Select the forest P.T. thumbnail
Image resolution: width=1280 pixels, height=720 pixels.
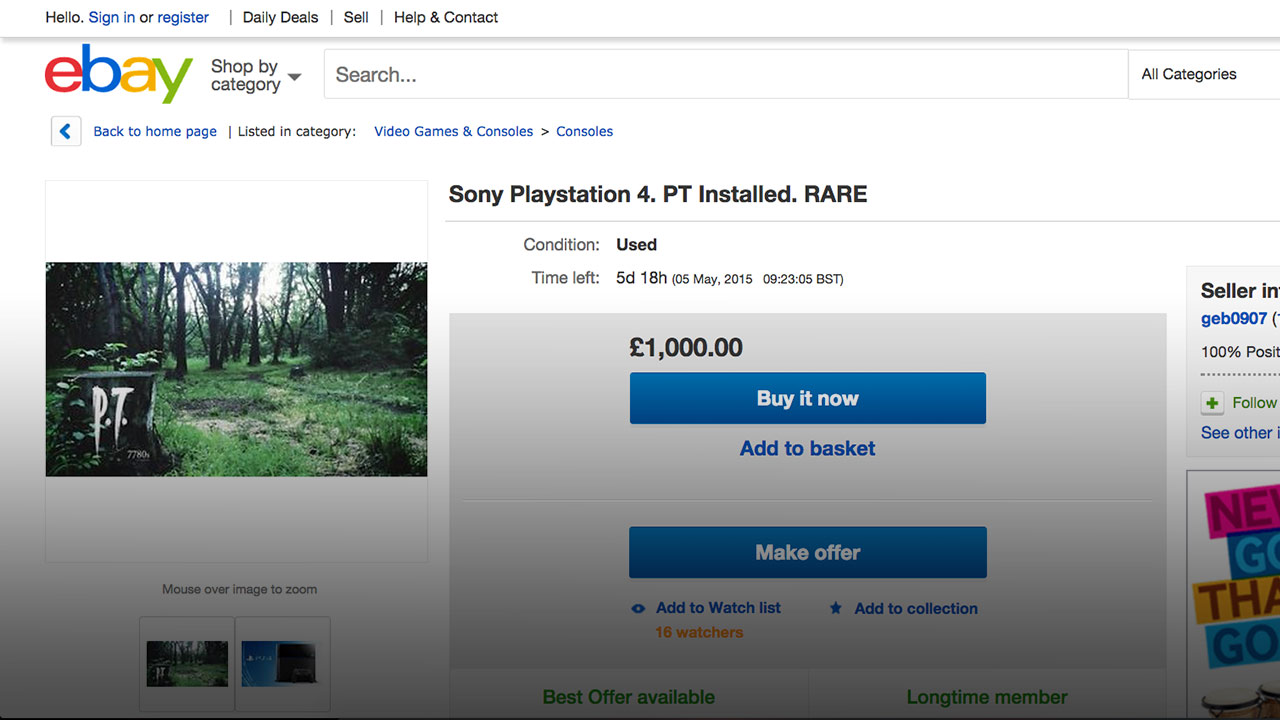187,663
